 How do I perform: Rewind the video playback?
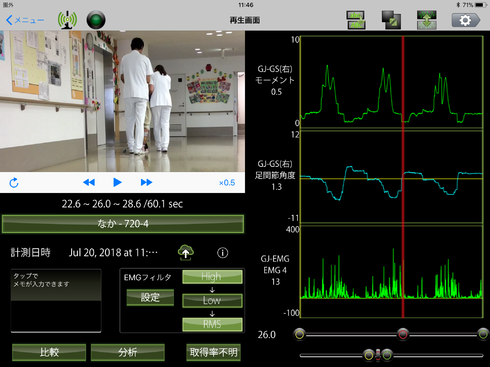point(89,182)
